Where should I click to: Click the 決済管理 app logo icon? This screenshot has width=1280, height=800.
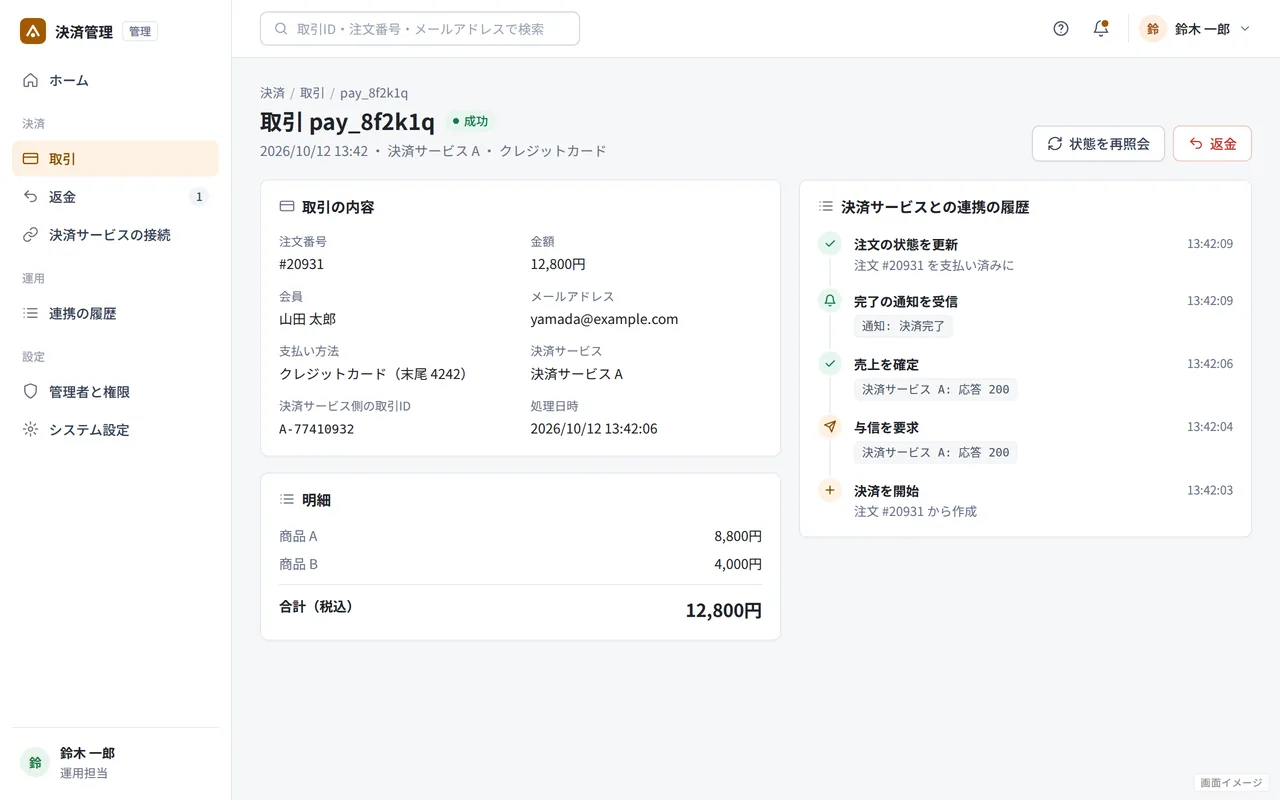click(x=33, y=31)
